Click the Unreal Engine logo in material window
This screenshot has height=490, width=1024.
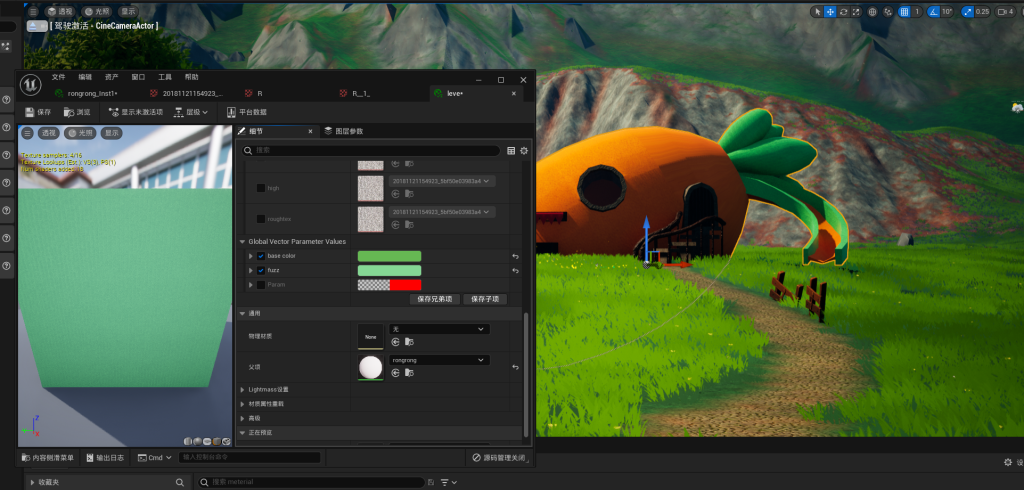30,85
